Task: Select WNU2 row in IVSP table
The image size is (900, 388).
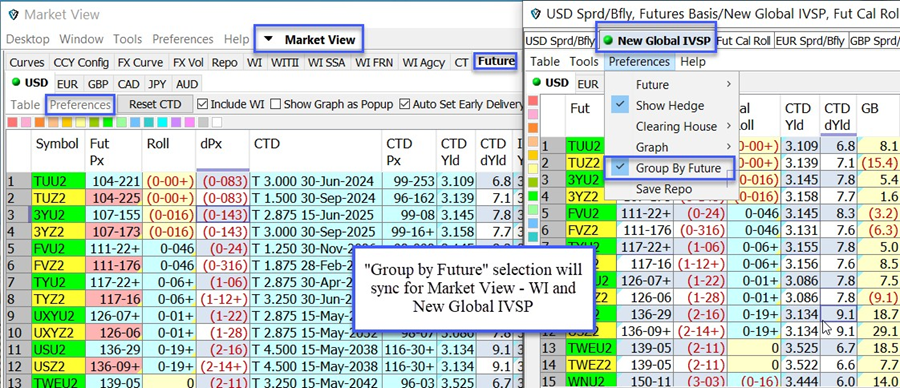Action: coord(592,381)
